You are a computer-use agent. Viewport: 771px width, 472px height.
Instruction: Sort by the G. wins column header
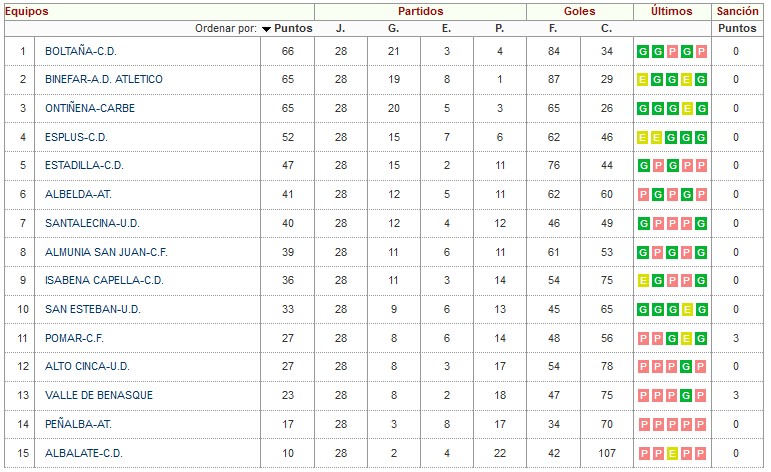coord(393,29)
